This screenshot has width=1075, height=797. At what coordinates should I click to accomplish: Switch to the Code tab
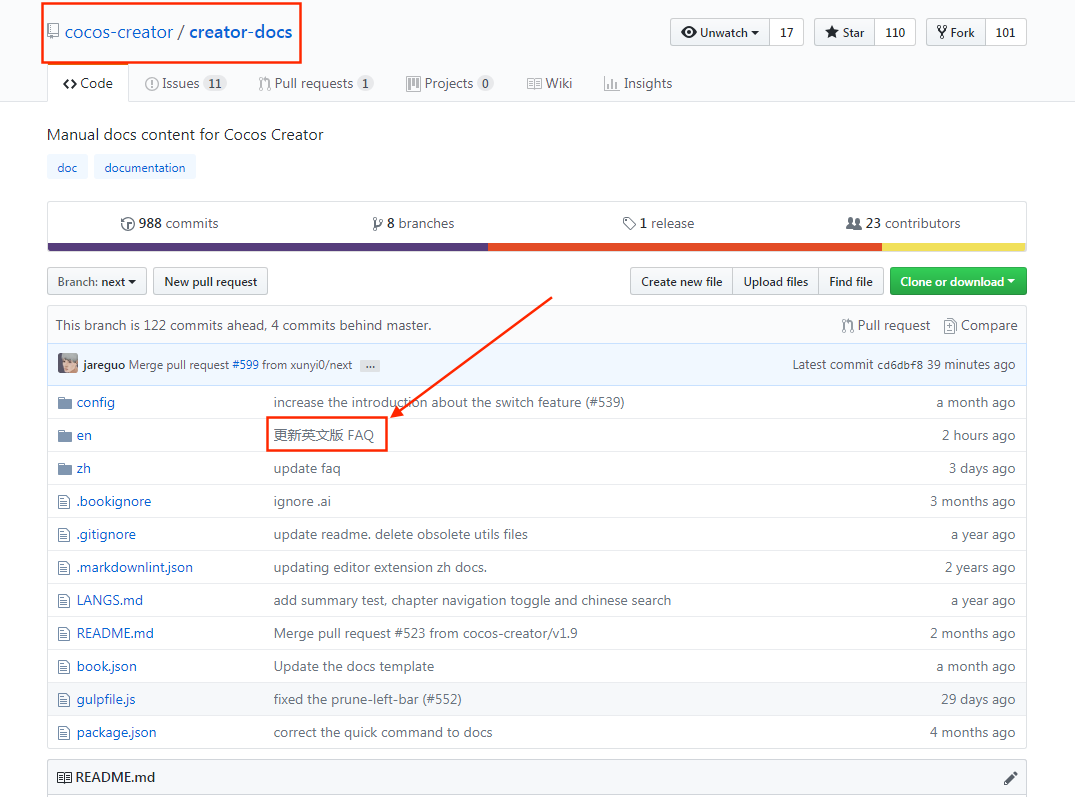tap(88, 84)
